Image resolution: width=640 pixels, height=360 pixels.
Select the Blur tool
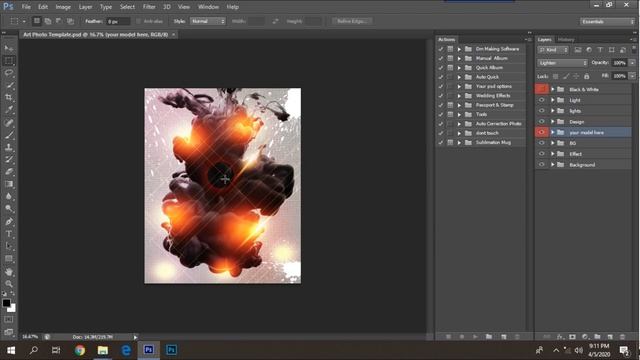[x=9, y=196]
